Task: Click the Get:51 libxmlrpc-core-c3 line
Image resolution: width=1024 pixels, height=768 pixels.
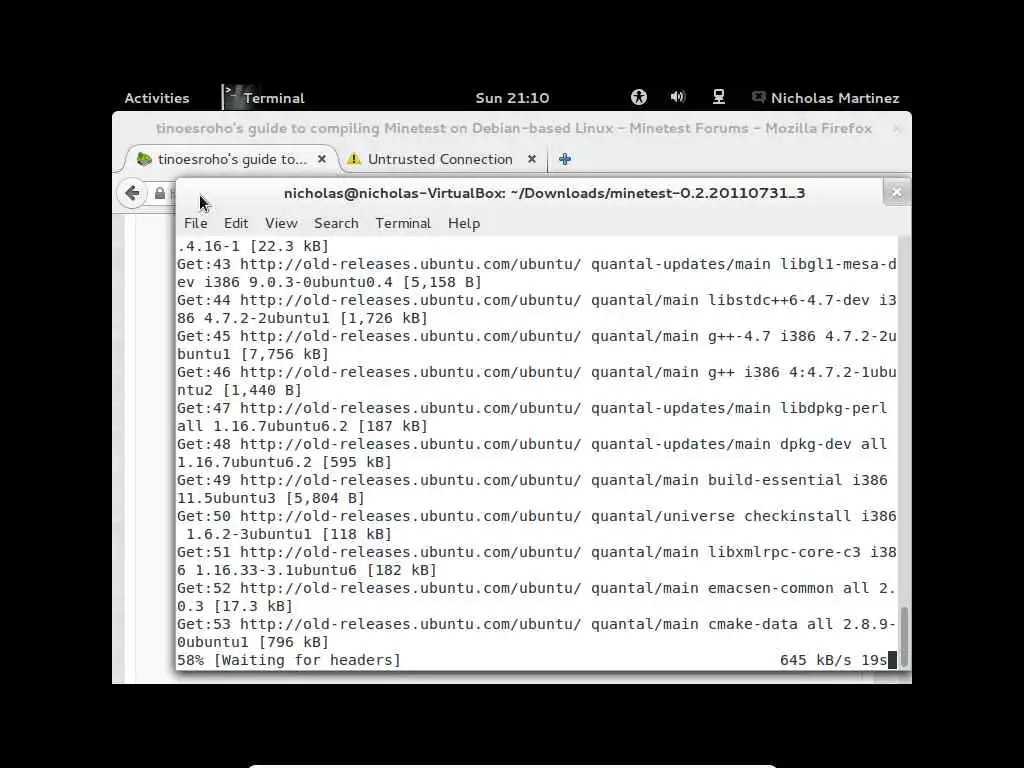Action: [536, 560]
